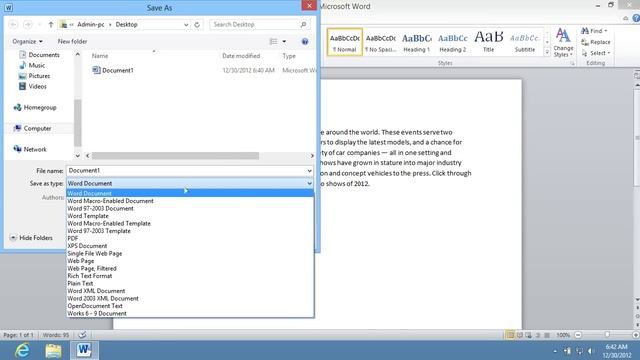Go forward in Save As dialog

coord(27,24)
